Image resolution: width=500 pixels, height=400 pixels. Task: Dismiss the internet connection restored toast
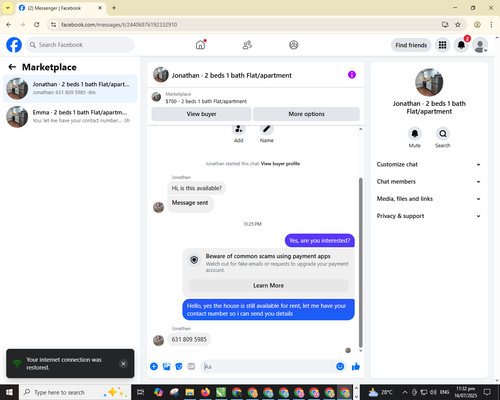[123, 364]
